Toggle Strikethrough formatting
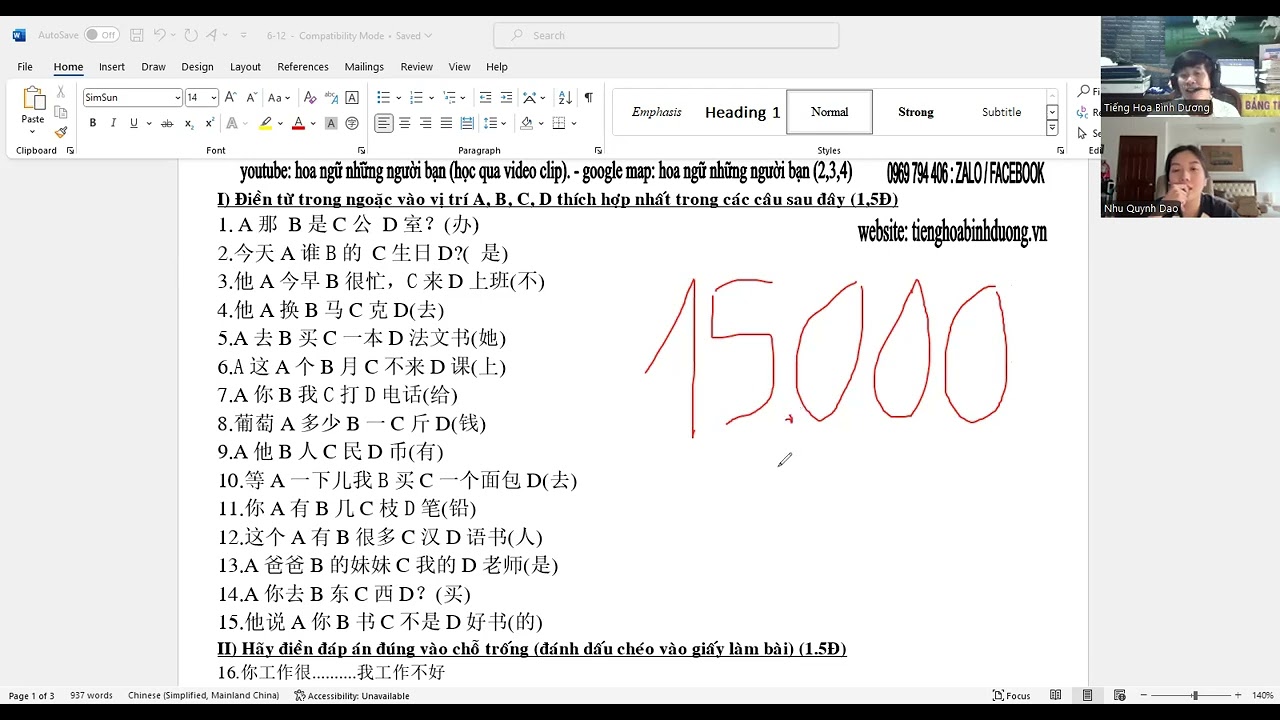This screenshot has width=1280, height=720. pos(168,123)
